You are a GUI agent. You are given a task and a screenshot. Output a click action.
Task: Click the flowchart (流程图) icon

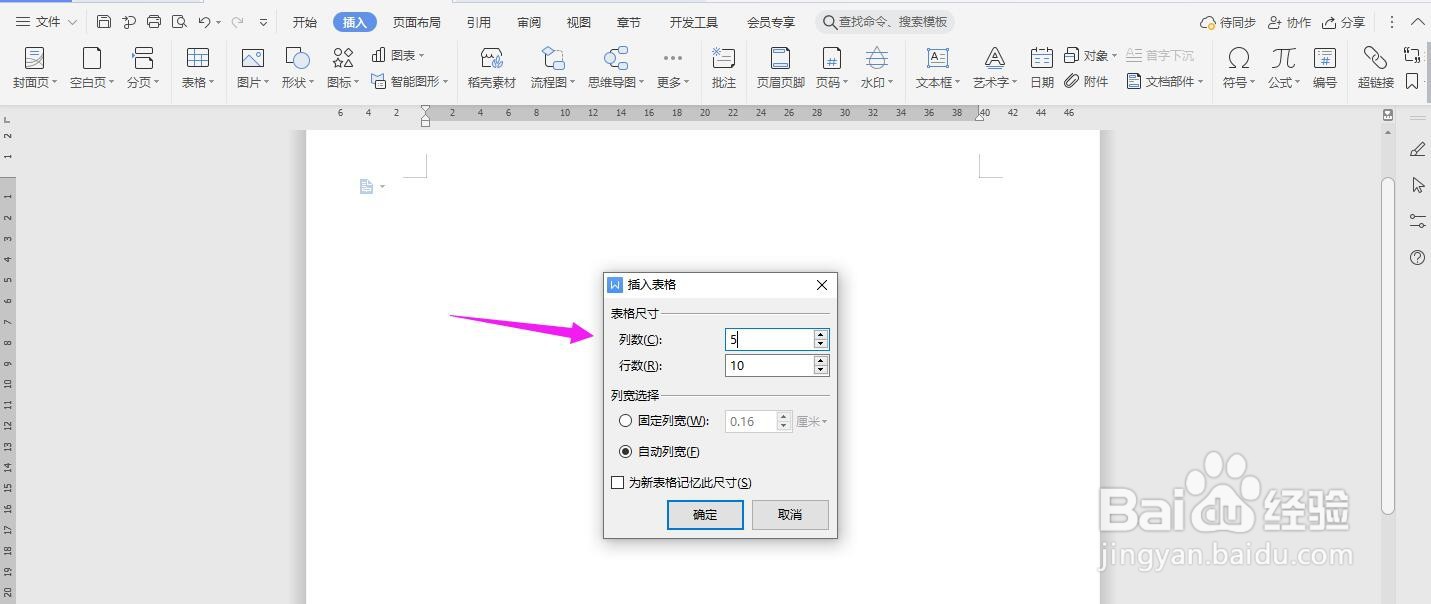[553, 58]
